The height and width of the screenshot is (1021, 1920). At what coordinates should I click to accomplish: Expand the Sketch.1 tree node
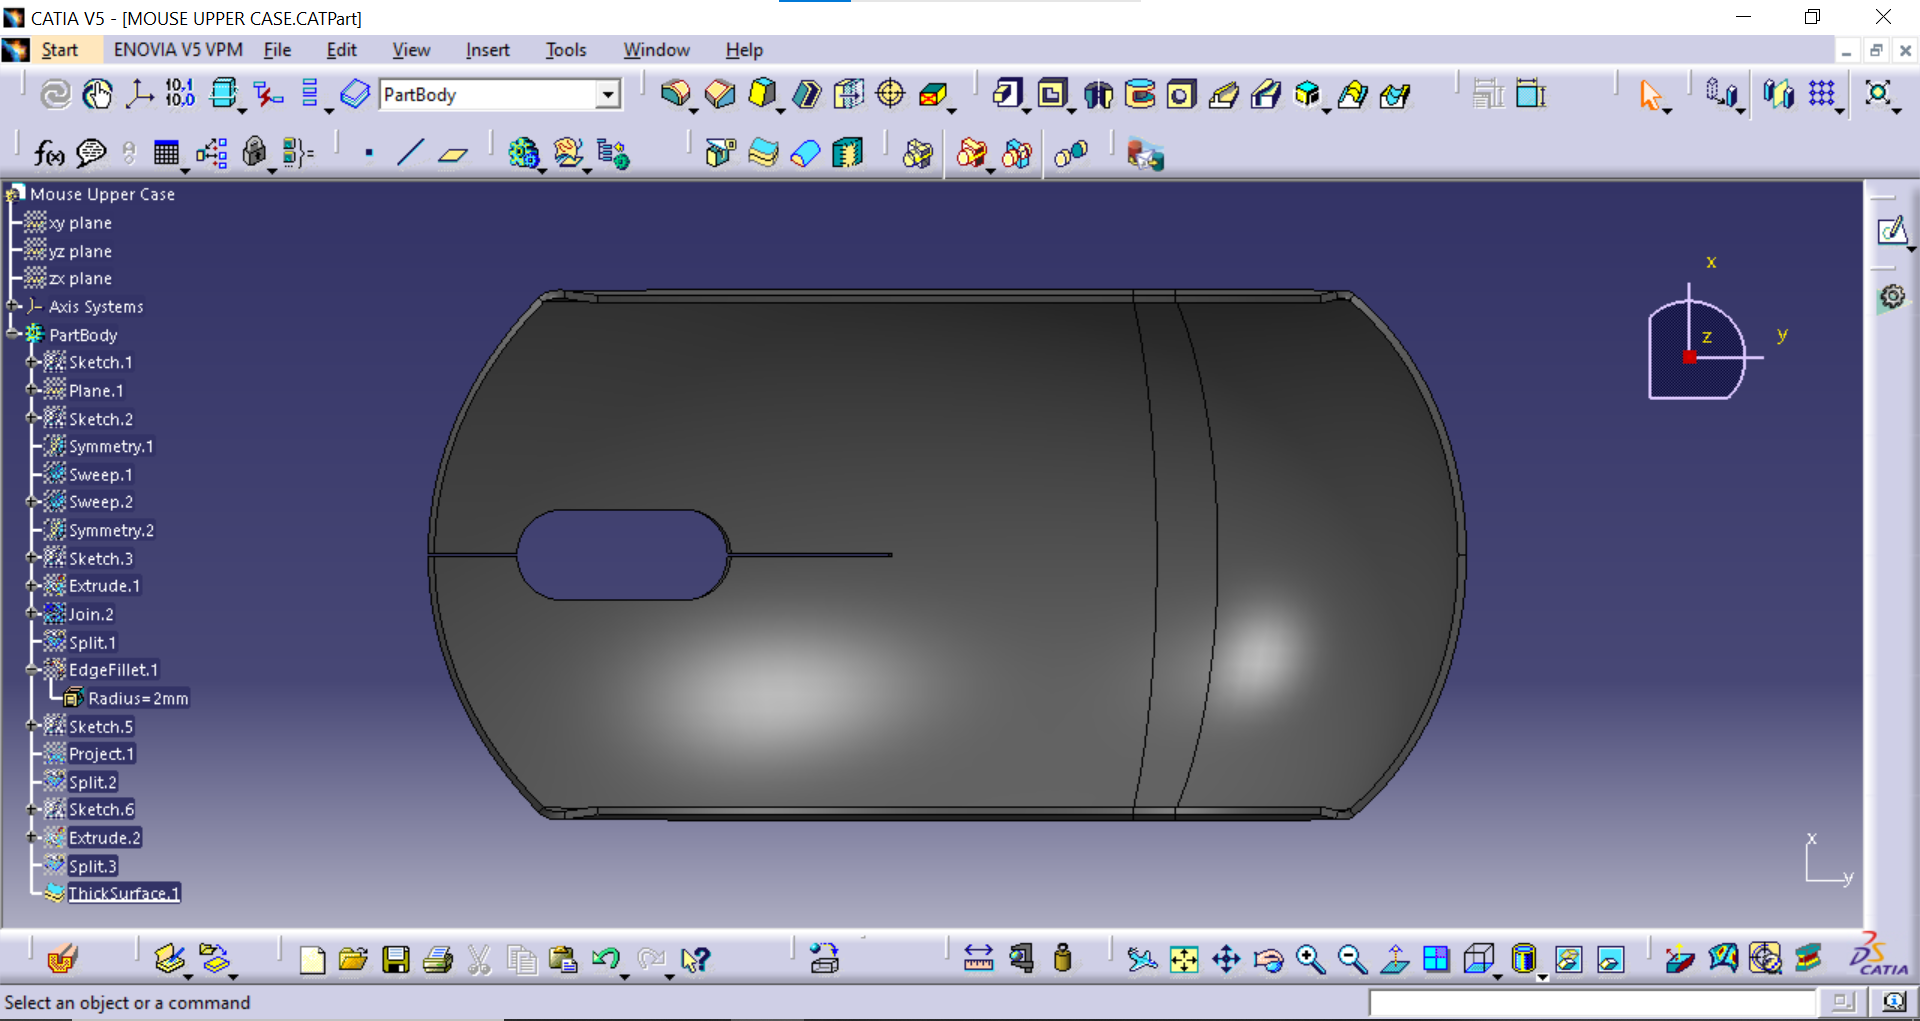pos(32,362)
